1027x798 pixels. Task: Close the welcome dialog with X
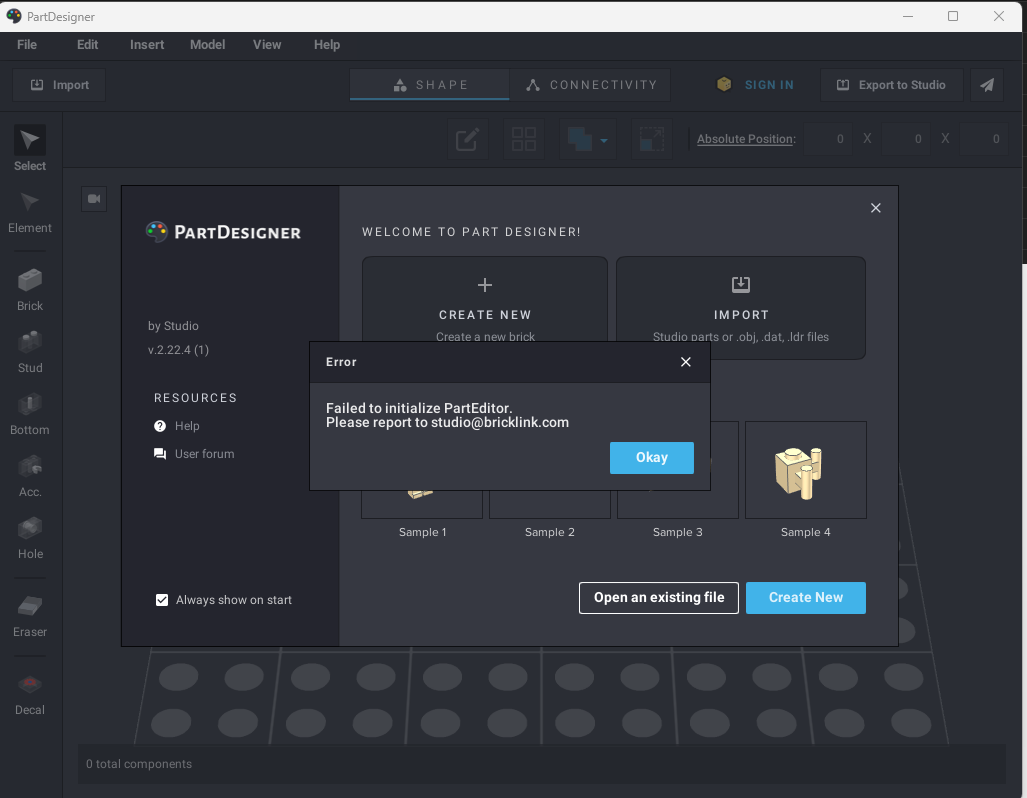click(876, 208)
